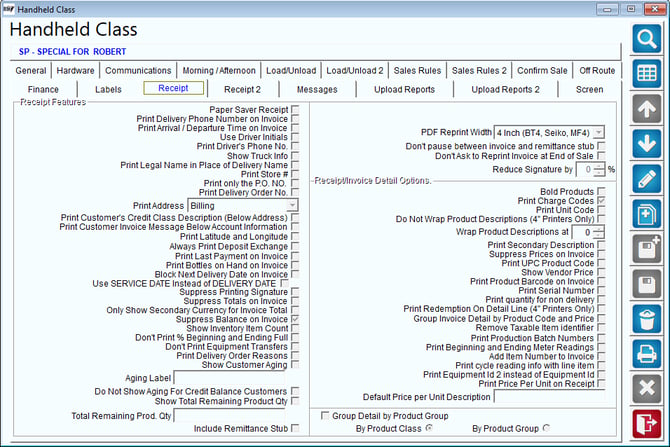This screenshot has width=670, height=447.
Task: Toggle Print Delivery Phone Number on Invoice
Action: pyautogui.click(x=295, y=119)
